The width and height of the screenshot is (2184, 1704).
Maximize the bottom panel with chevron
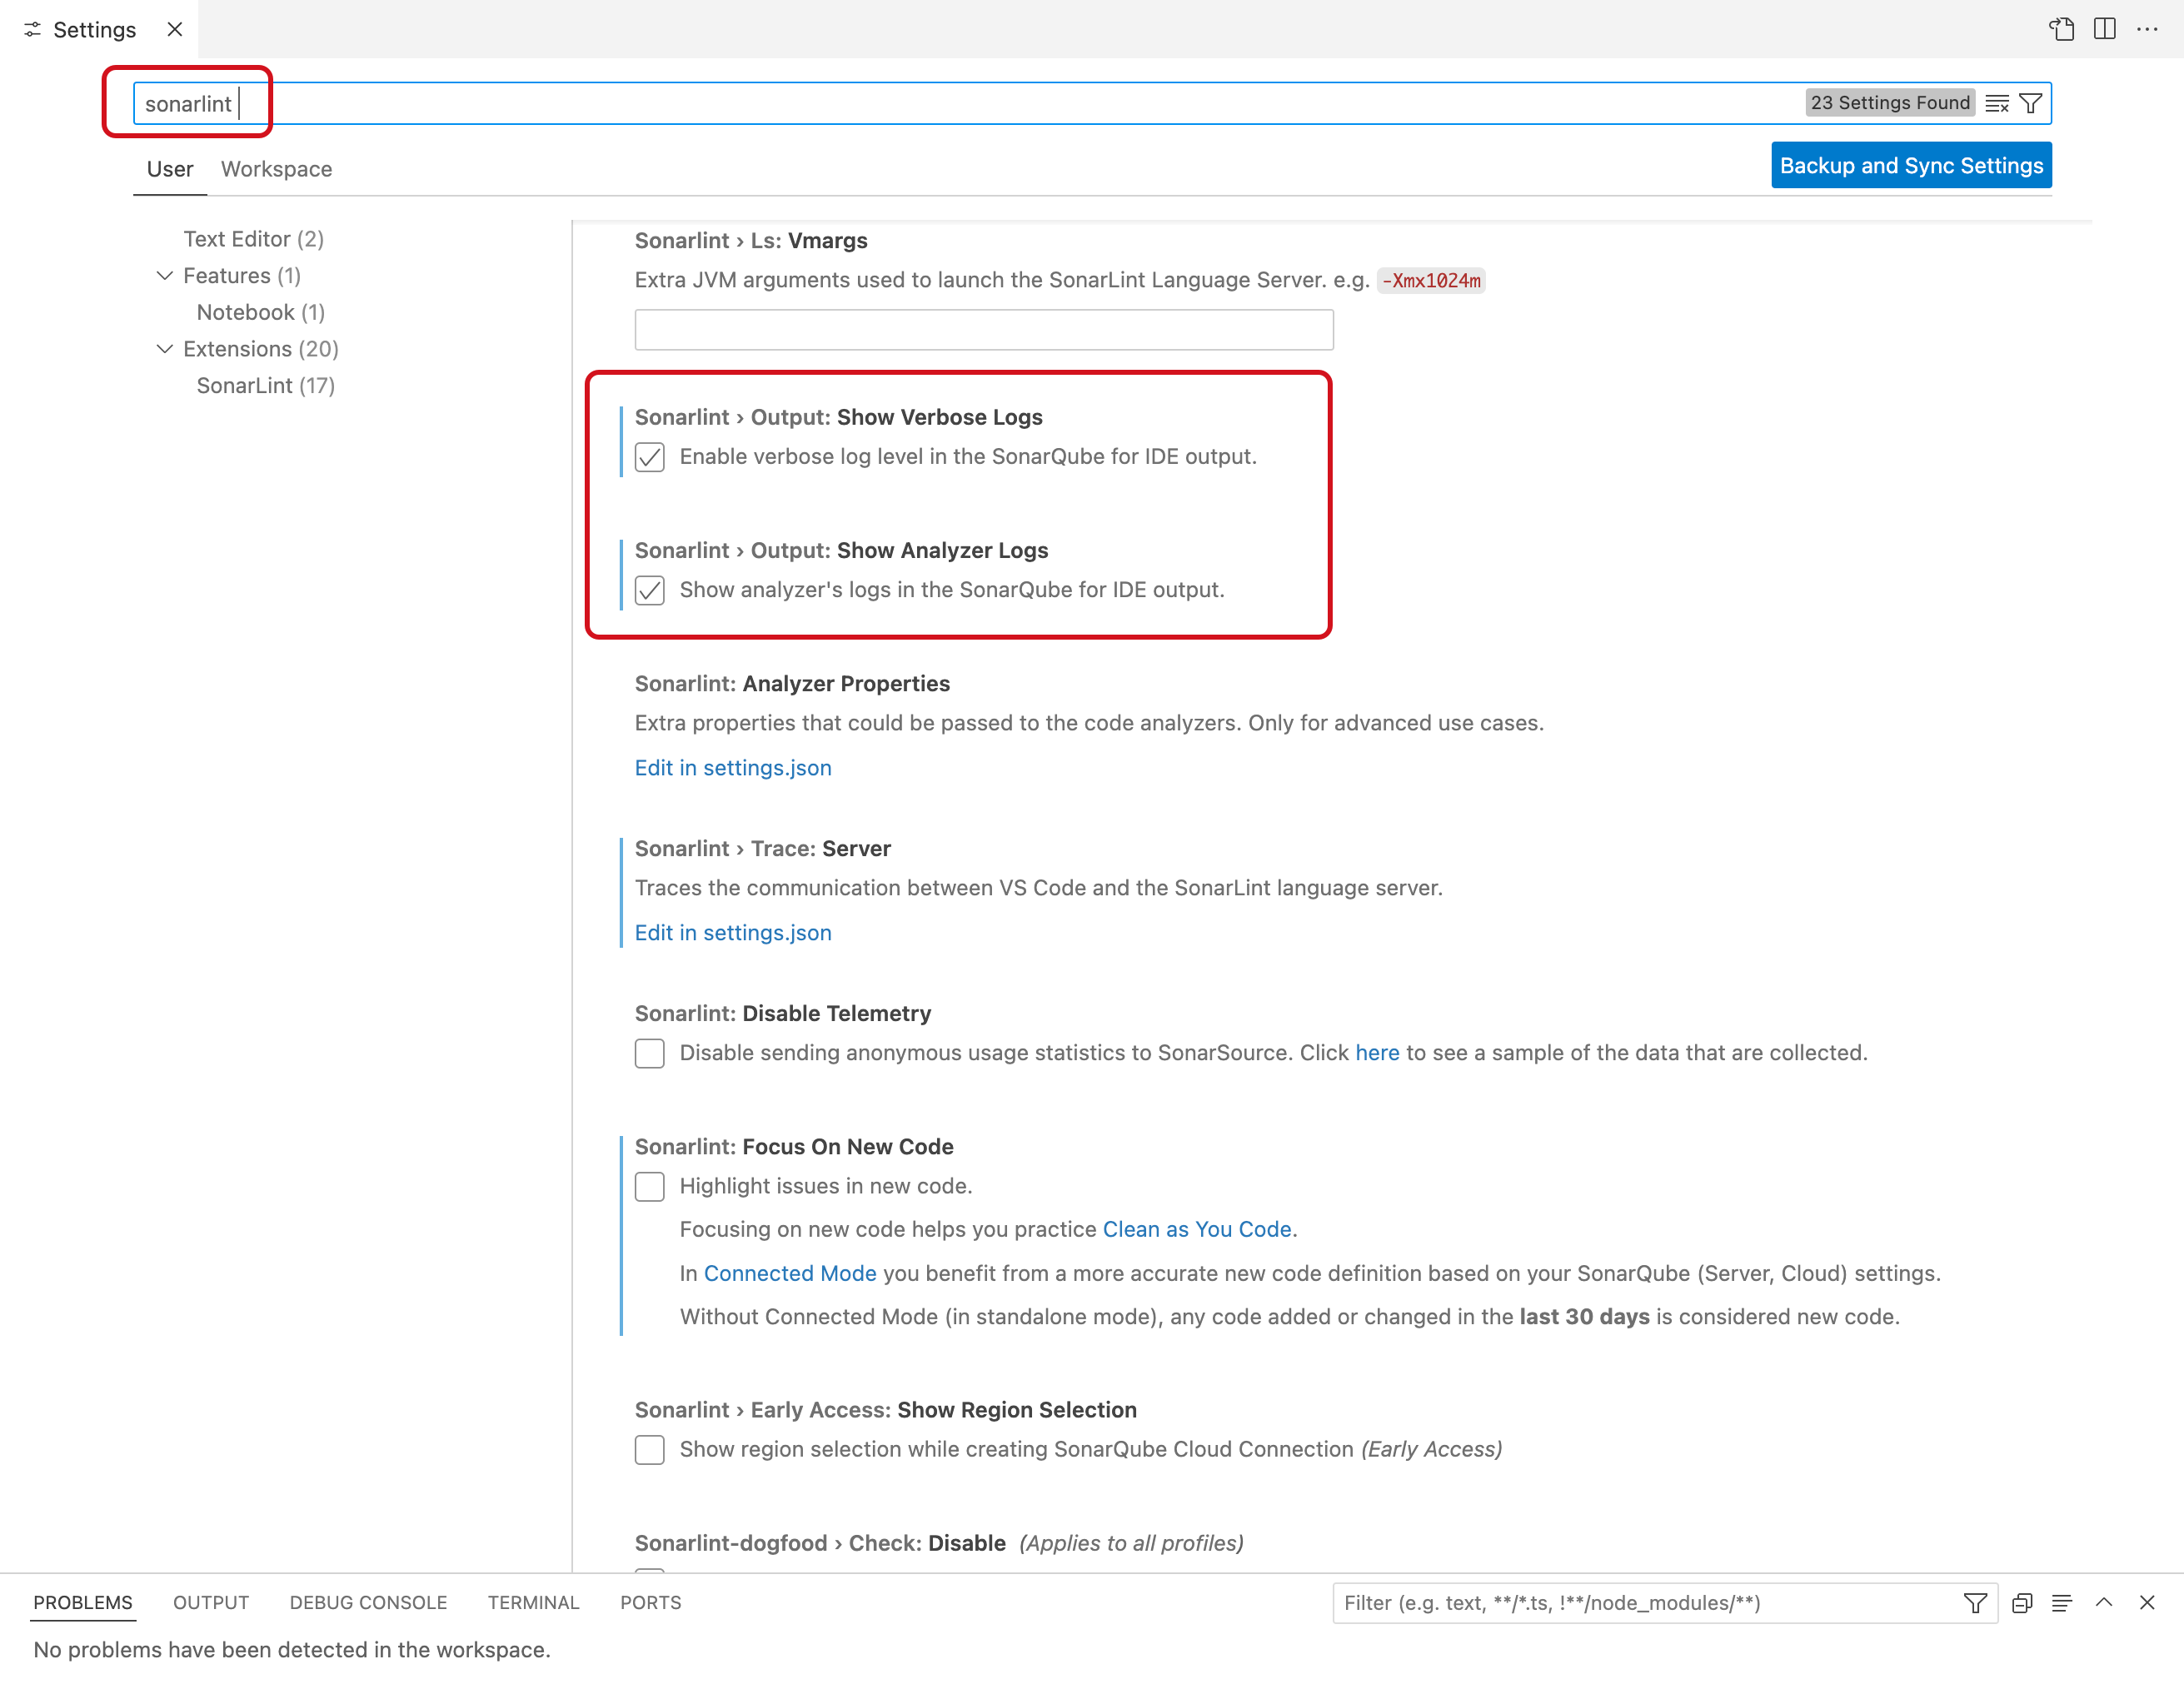2104,1603
